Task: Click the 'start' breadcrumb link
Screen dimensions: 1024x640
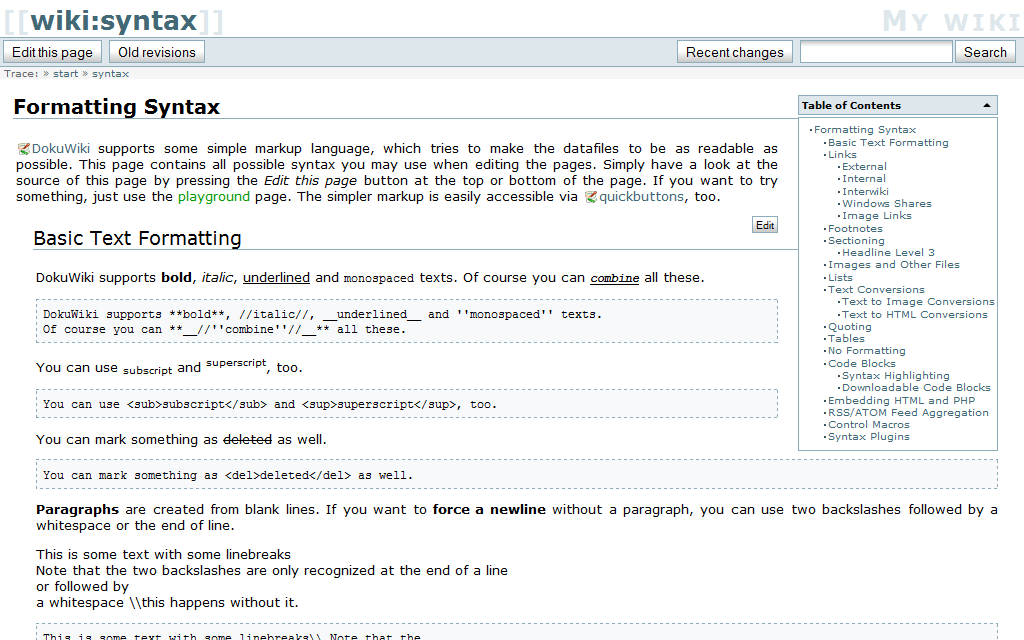Action: pyautogui.click(x=65, y=74)
